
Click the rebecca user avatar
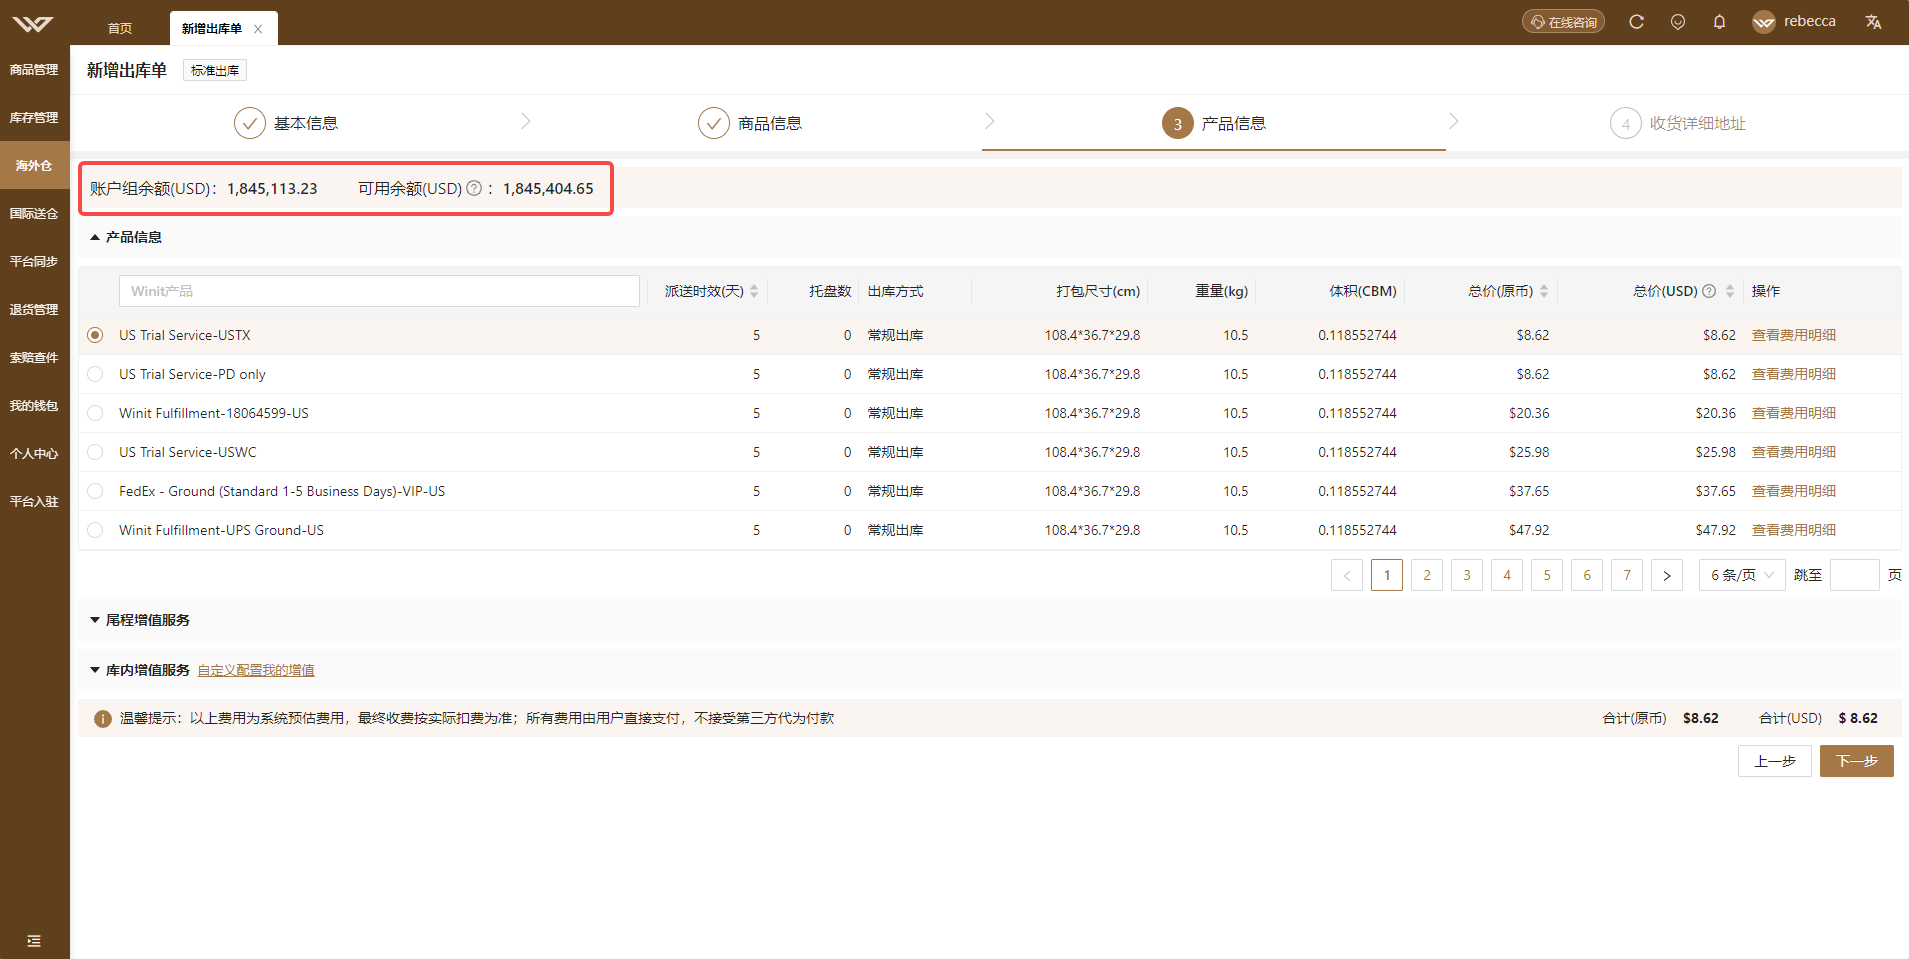1764,22
